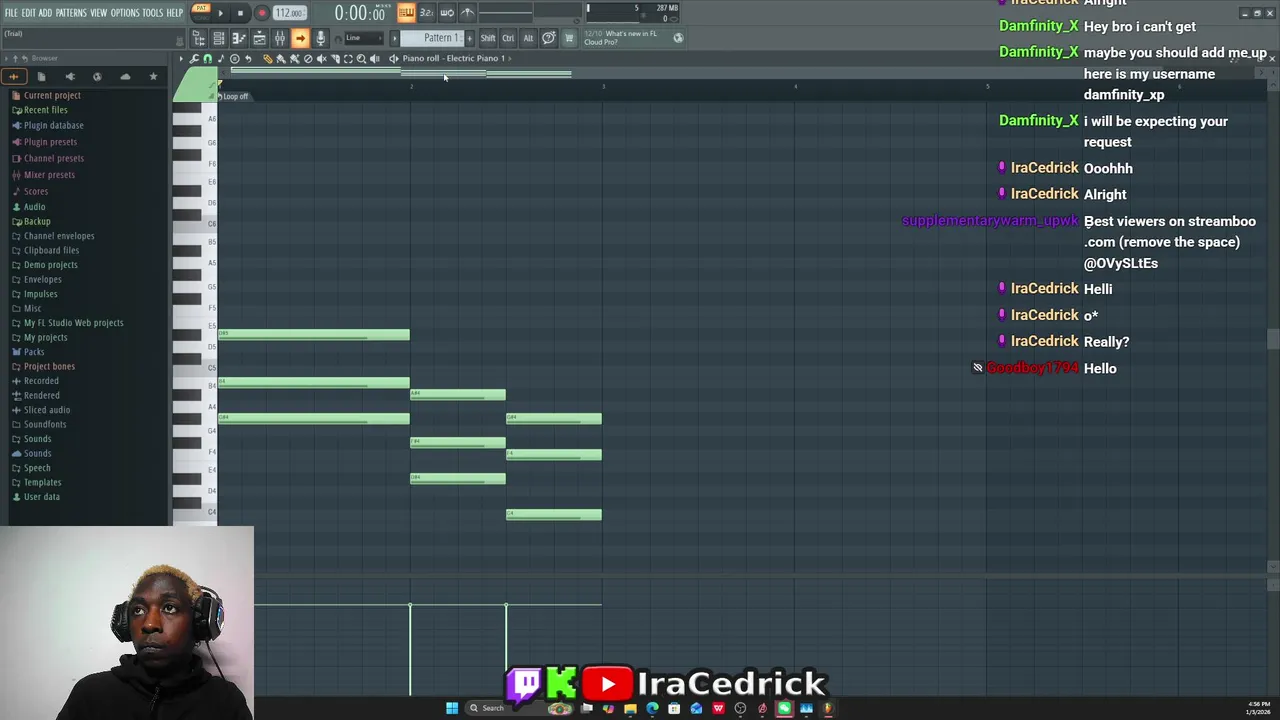Select the piano roll Draw pencil tool

pos(267,58)
